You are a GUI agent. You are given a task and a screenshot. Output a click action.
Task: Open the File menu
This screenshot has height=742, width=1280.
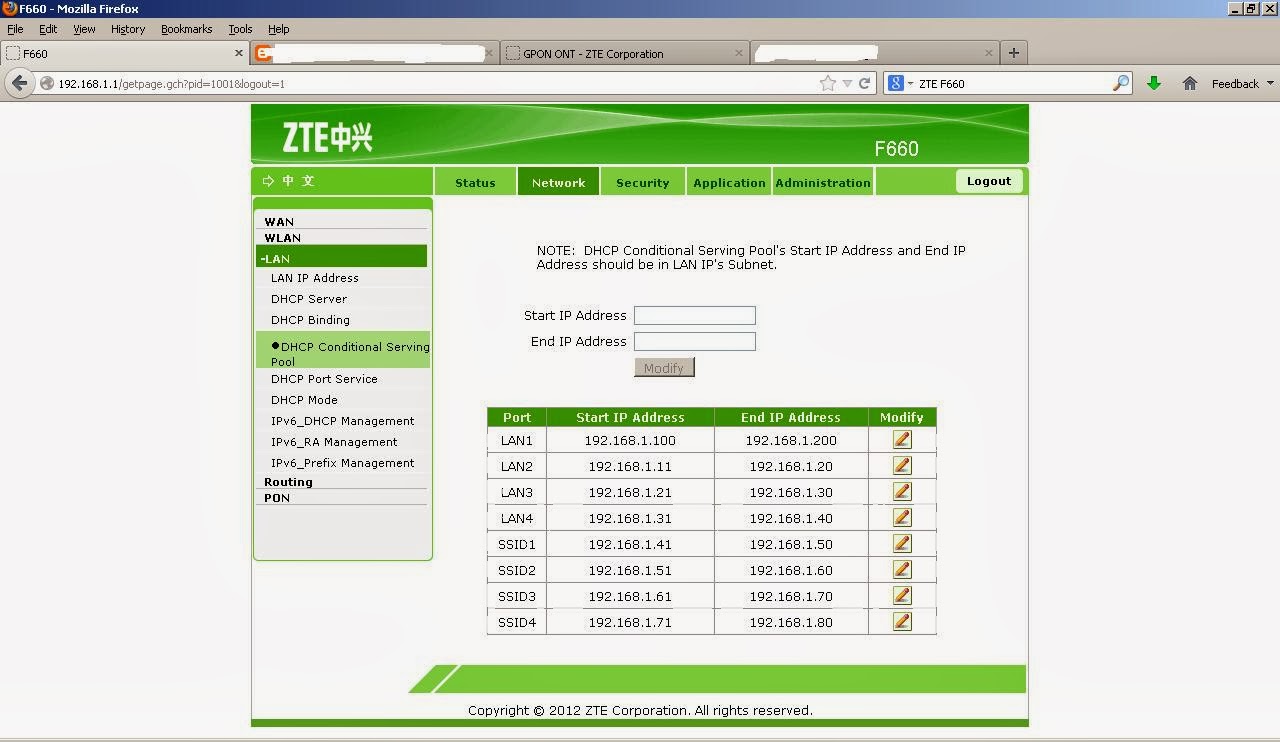coord(15,29)
